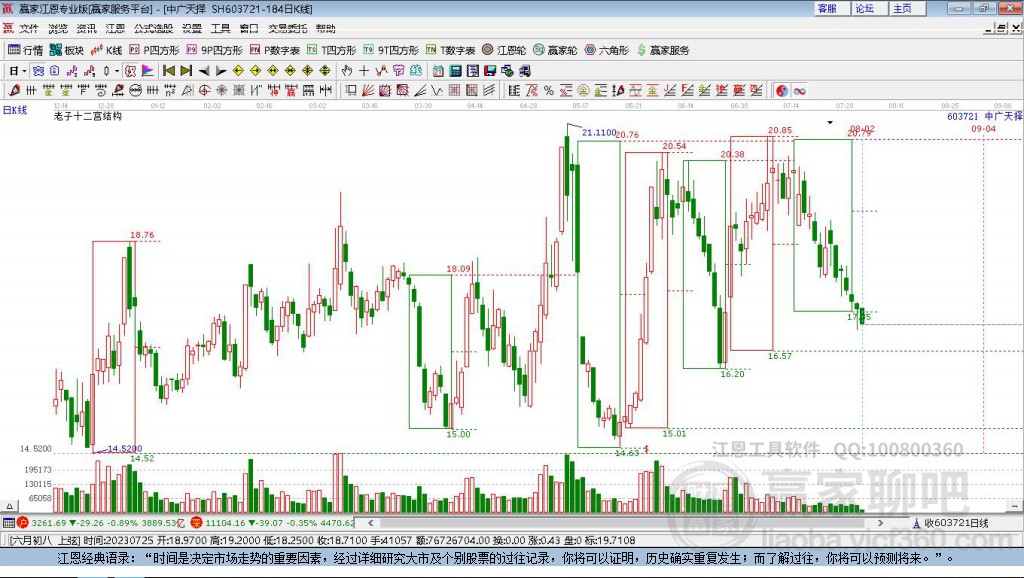Click the 603721 stock code label

pyautogui.click(x=963, y=116)
